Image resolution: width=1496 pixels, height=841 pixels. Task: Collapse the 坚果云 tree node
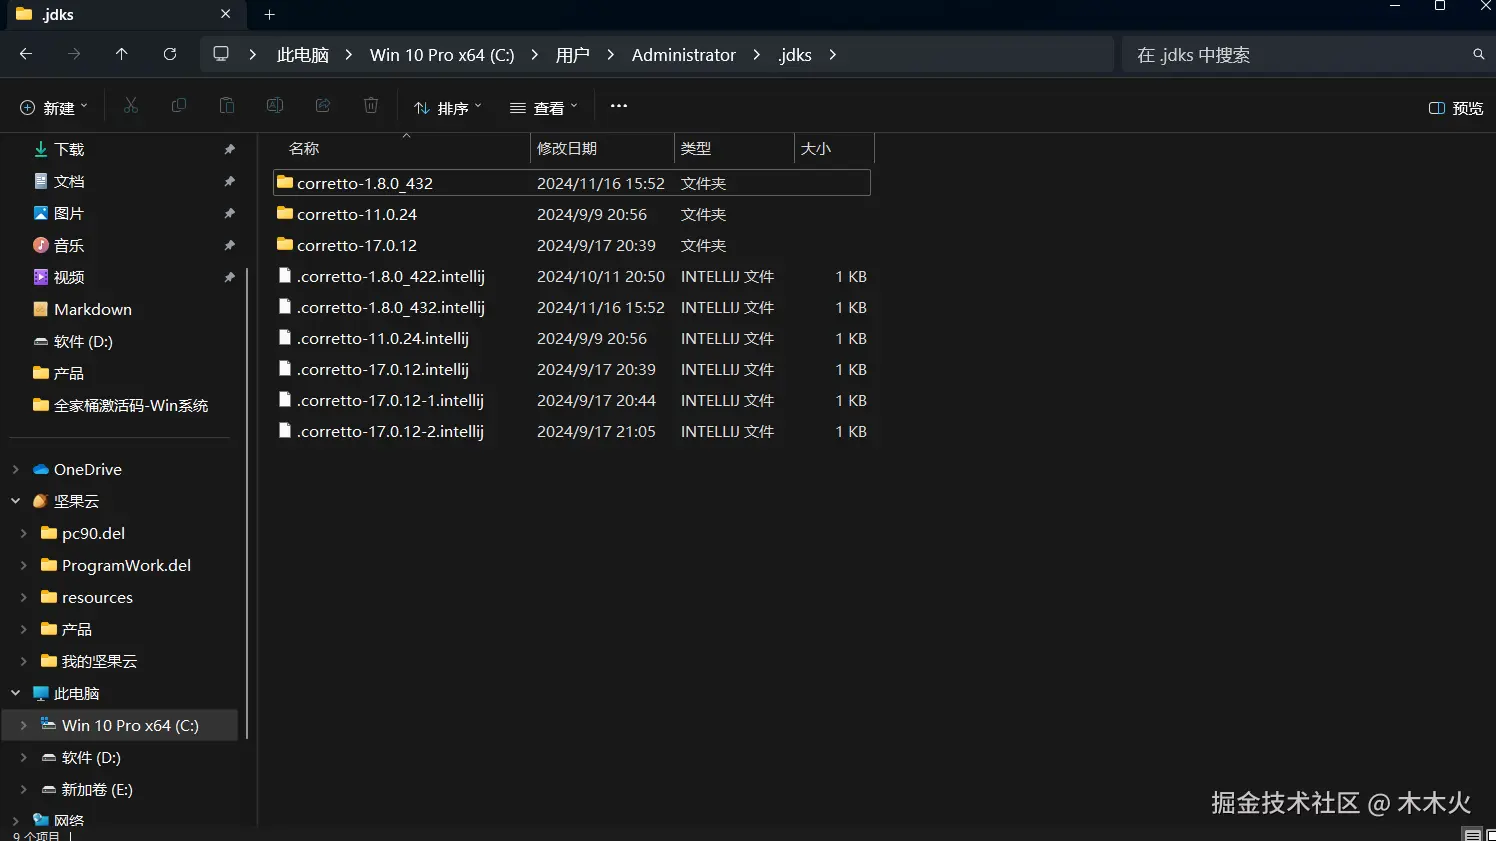(x=15, y=501)
